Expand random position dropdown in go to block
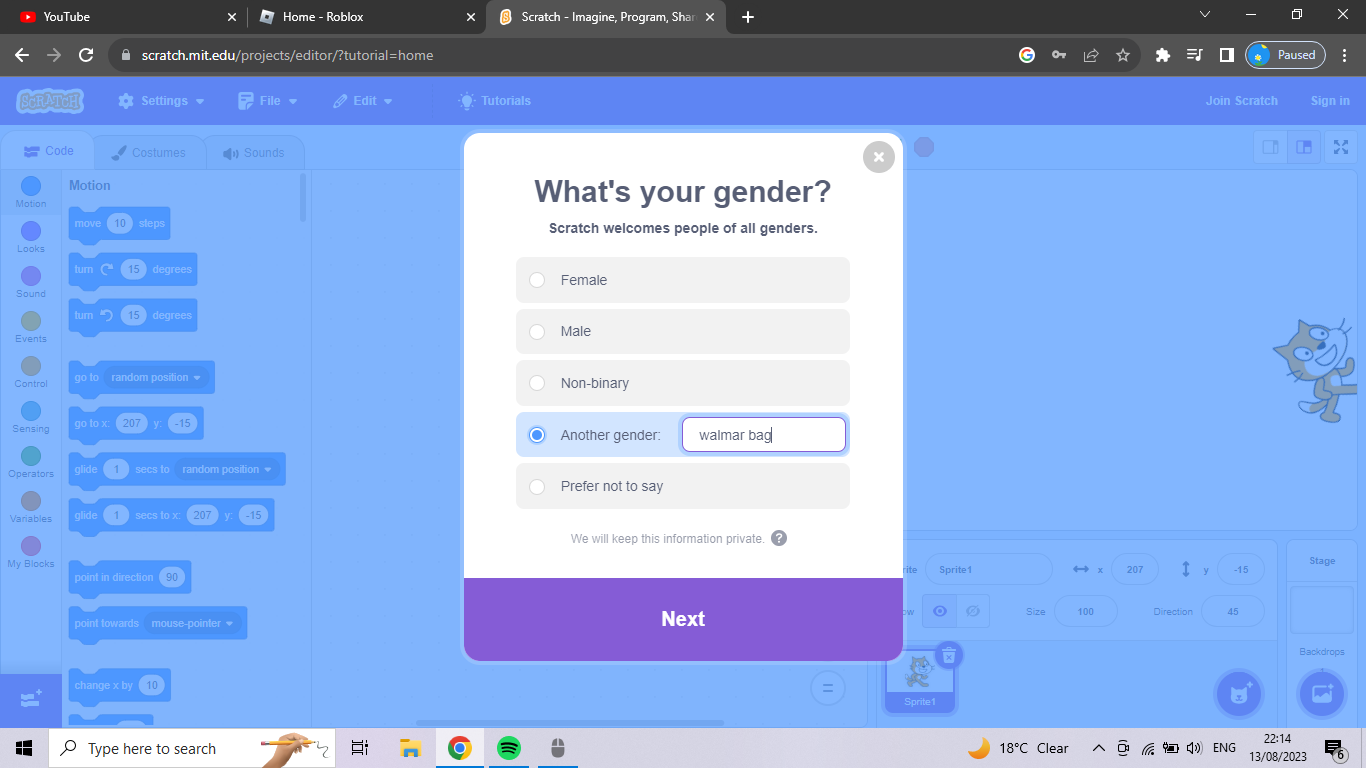Viewport: 1366px width, 768px height. [156, 377]
